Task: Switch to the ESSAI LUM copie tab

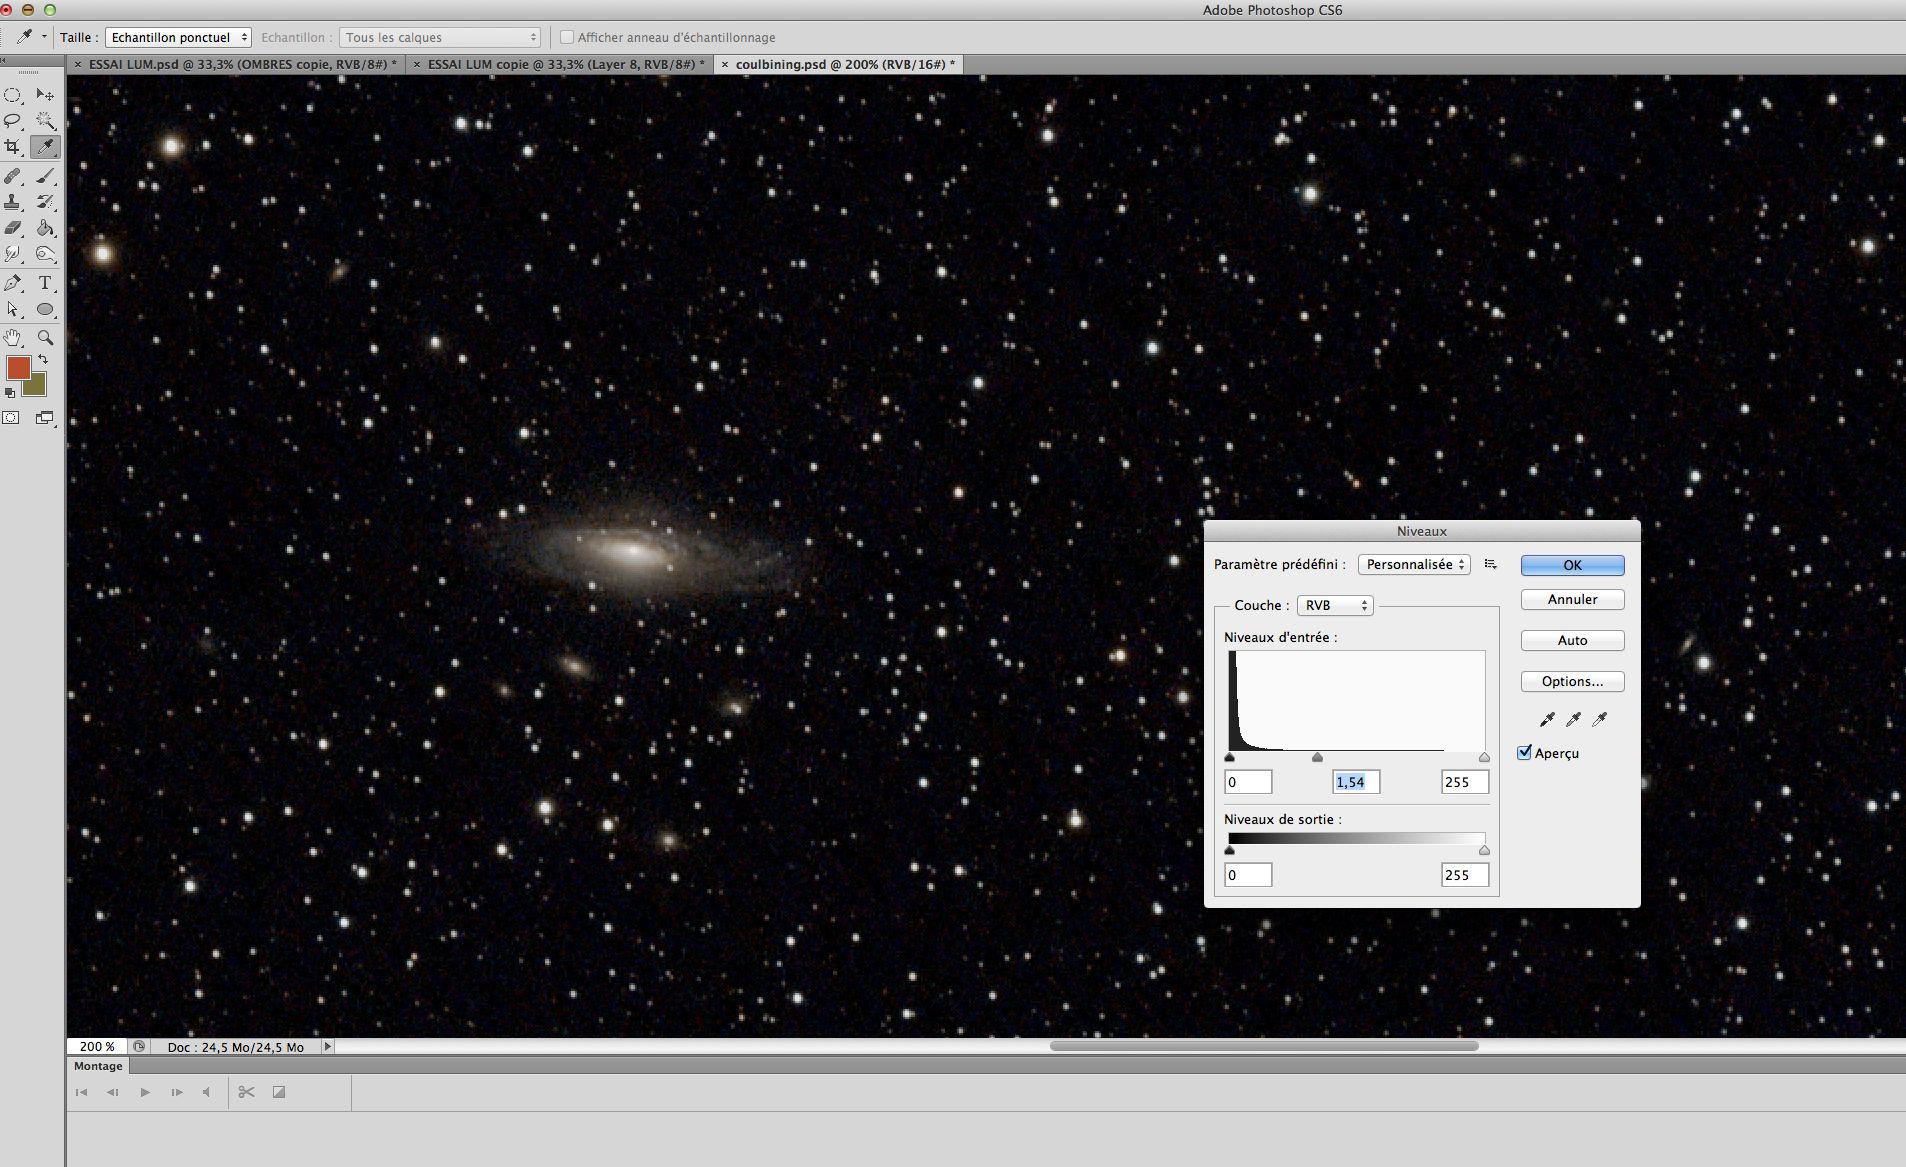Action: click(566, 64)
